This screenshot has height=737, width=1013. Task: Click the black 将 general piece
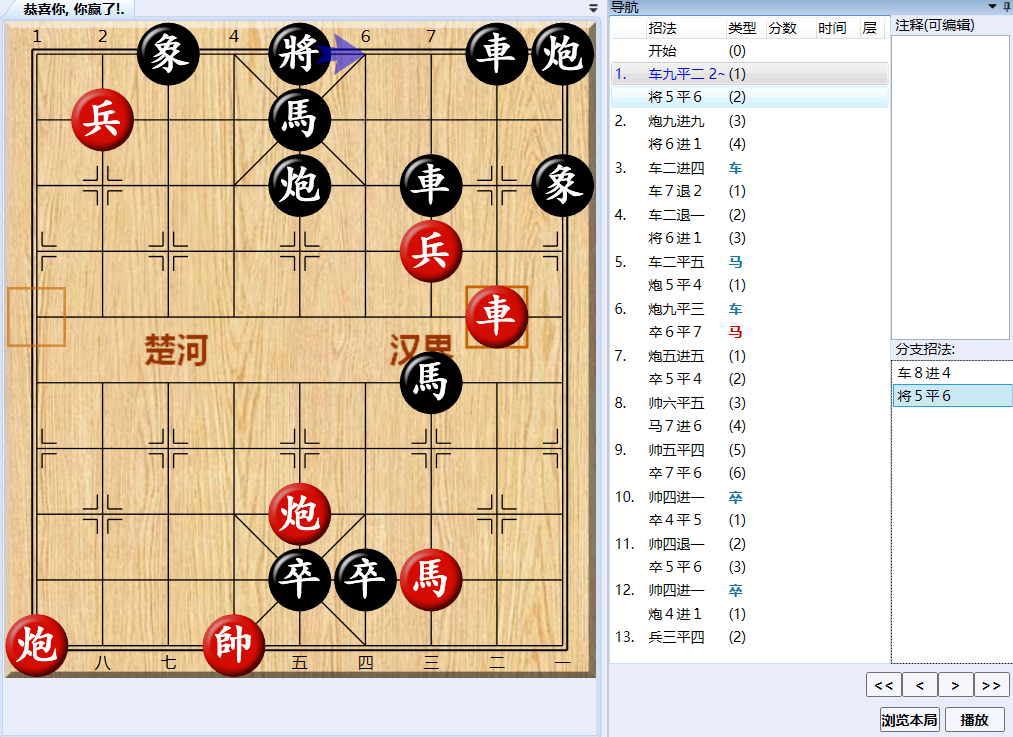[299, 54]
